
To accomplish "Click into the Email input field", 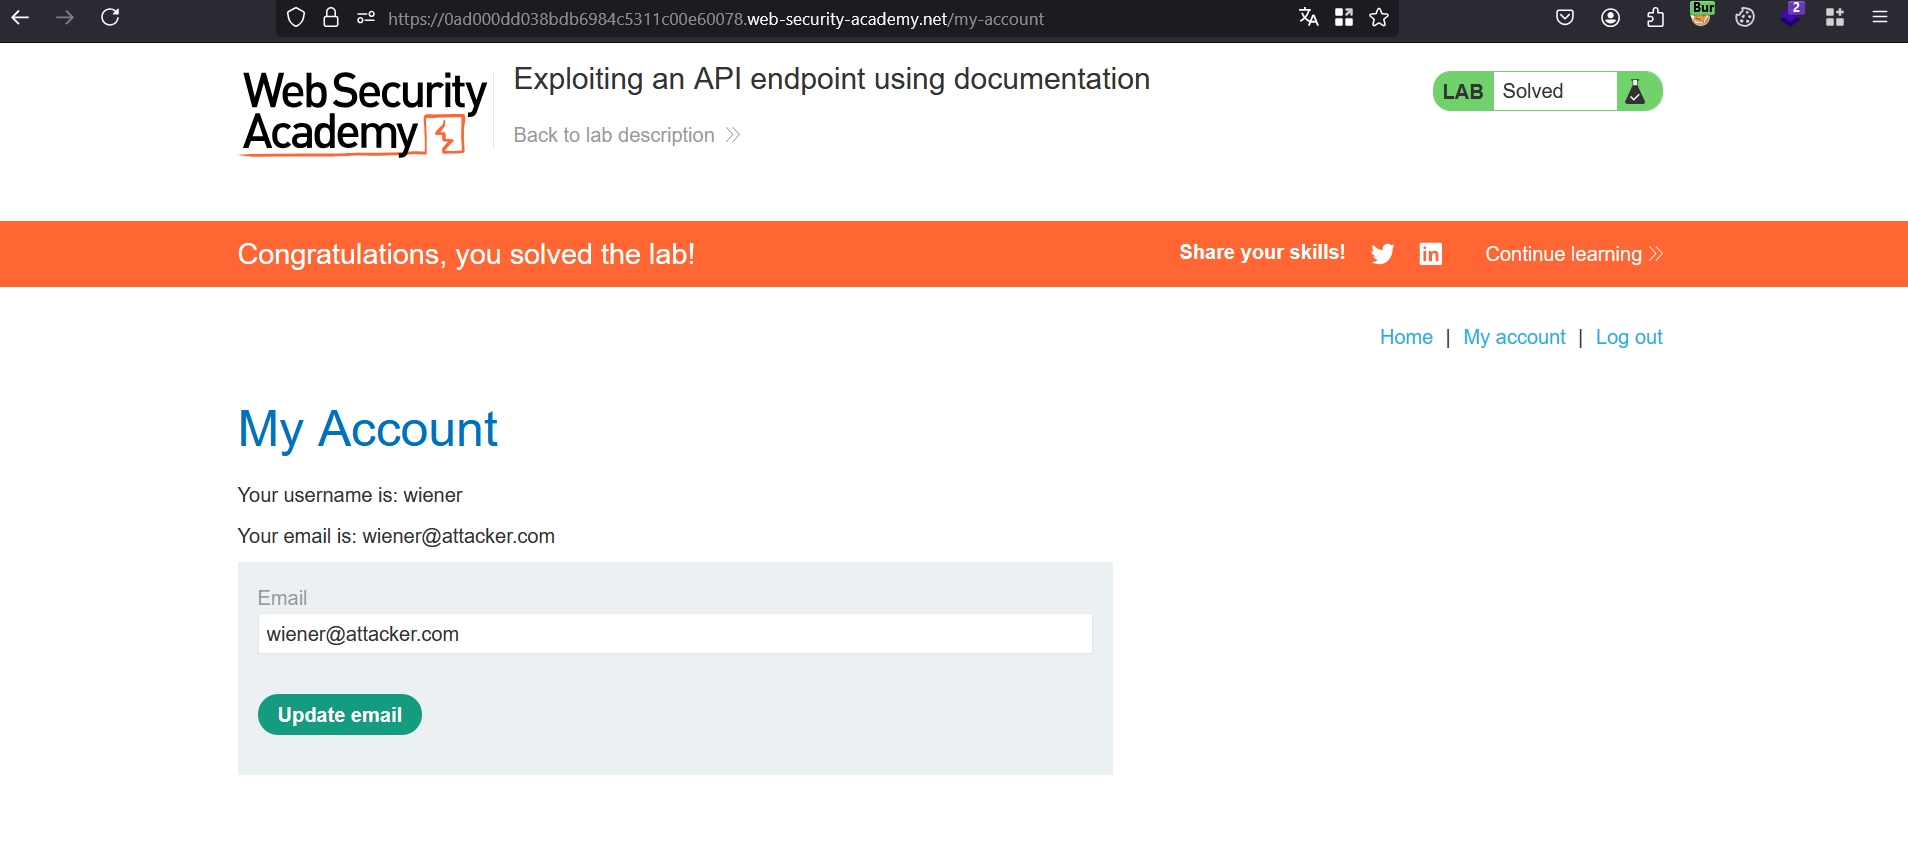I will point(675,634).
